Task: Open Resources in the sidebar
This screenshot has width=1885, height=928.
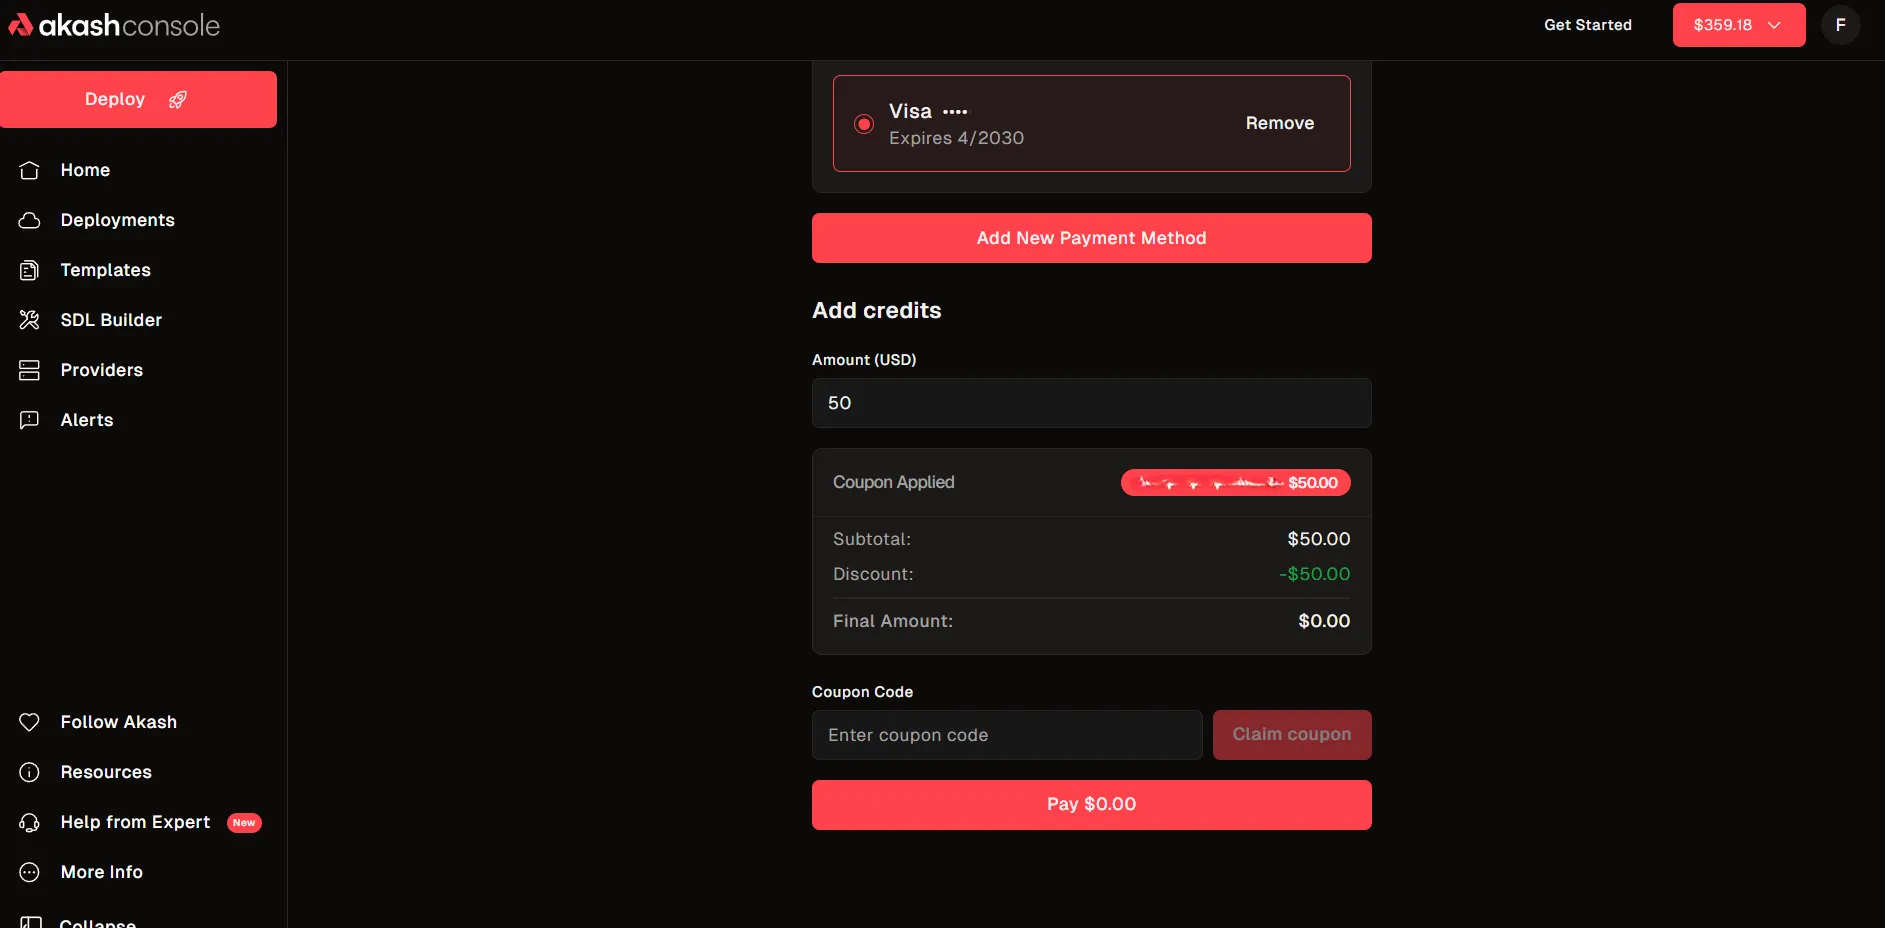Action: point(106,772)
